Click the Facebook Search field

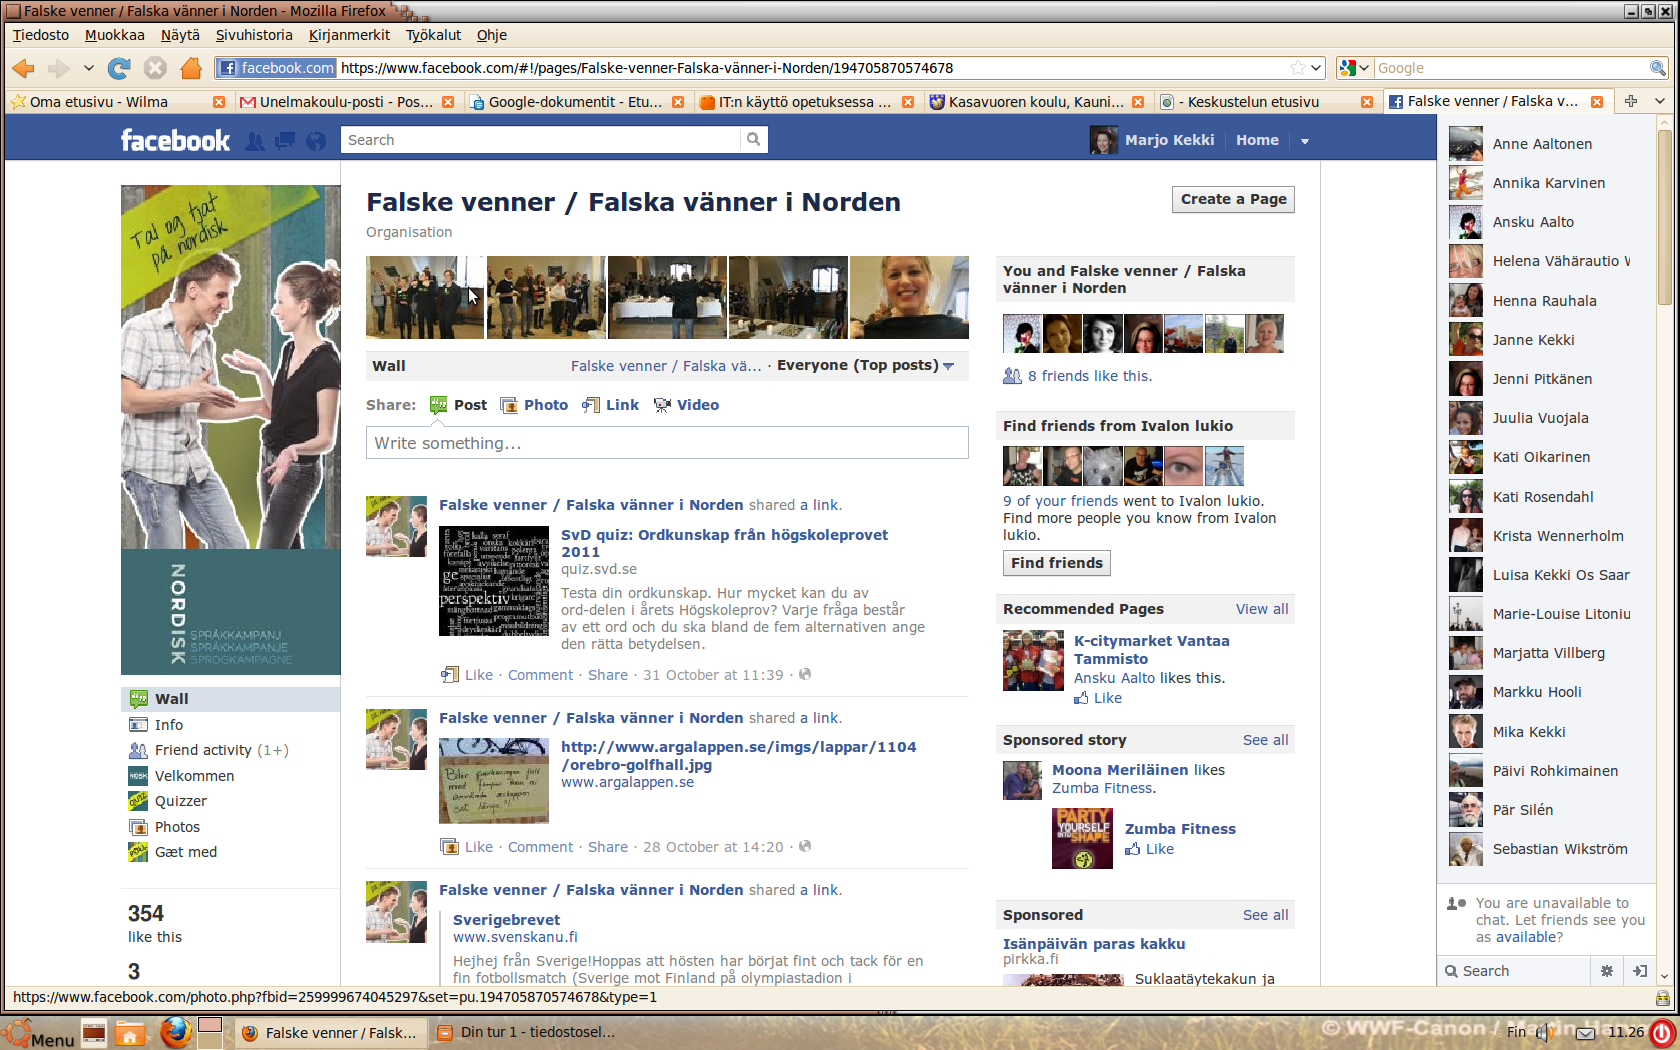(541, 140)
